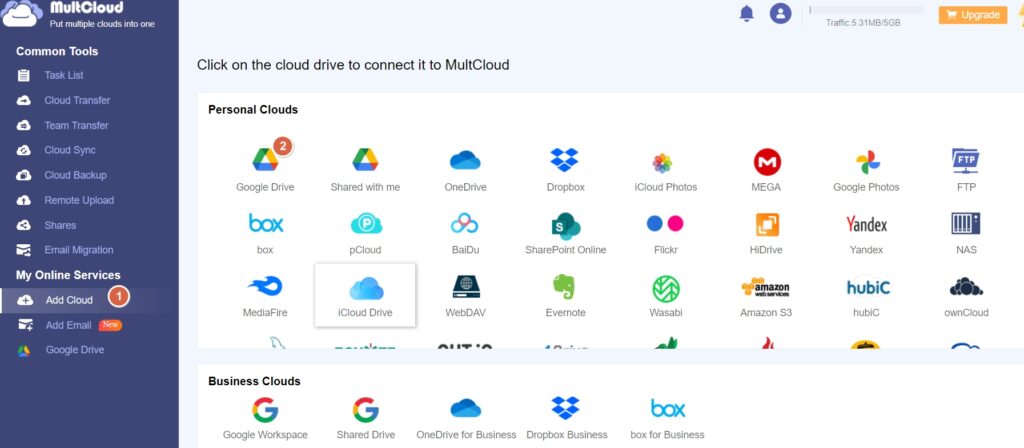Viewport: 1024px width, 448px height.
Task: Click the Upgrade button
Action: point(972,15)
